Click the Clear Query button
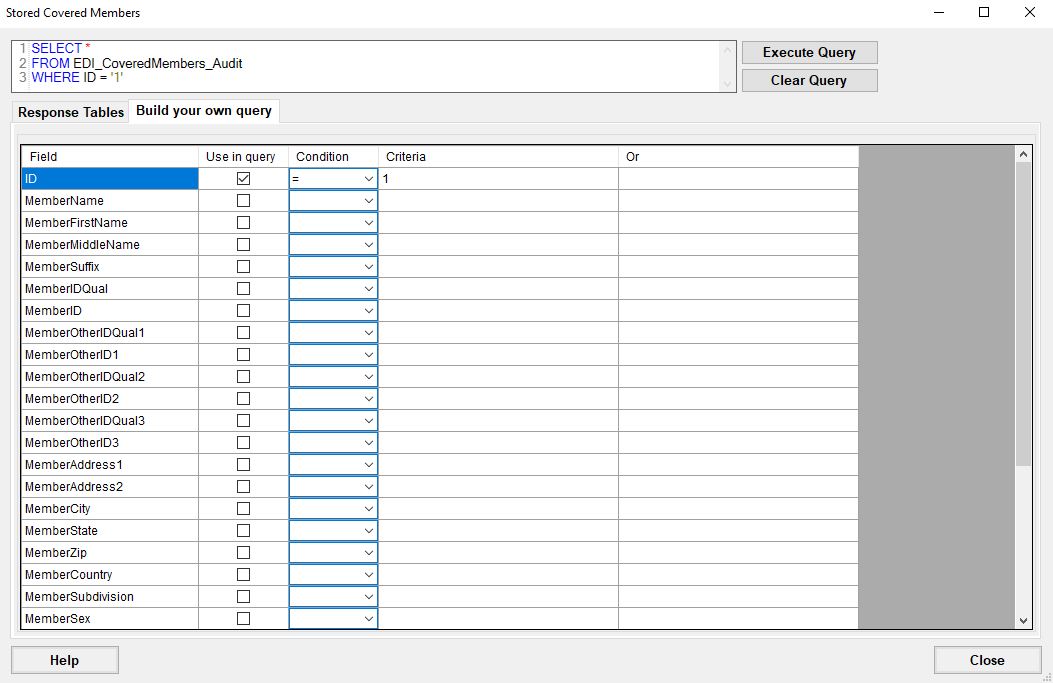The width and height of the screenshot is (1053, 683). pyautogui.click(x=809, y=81)
